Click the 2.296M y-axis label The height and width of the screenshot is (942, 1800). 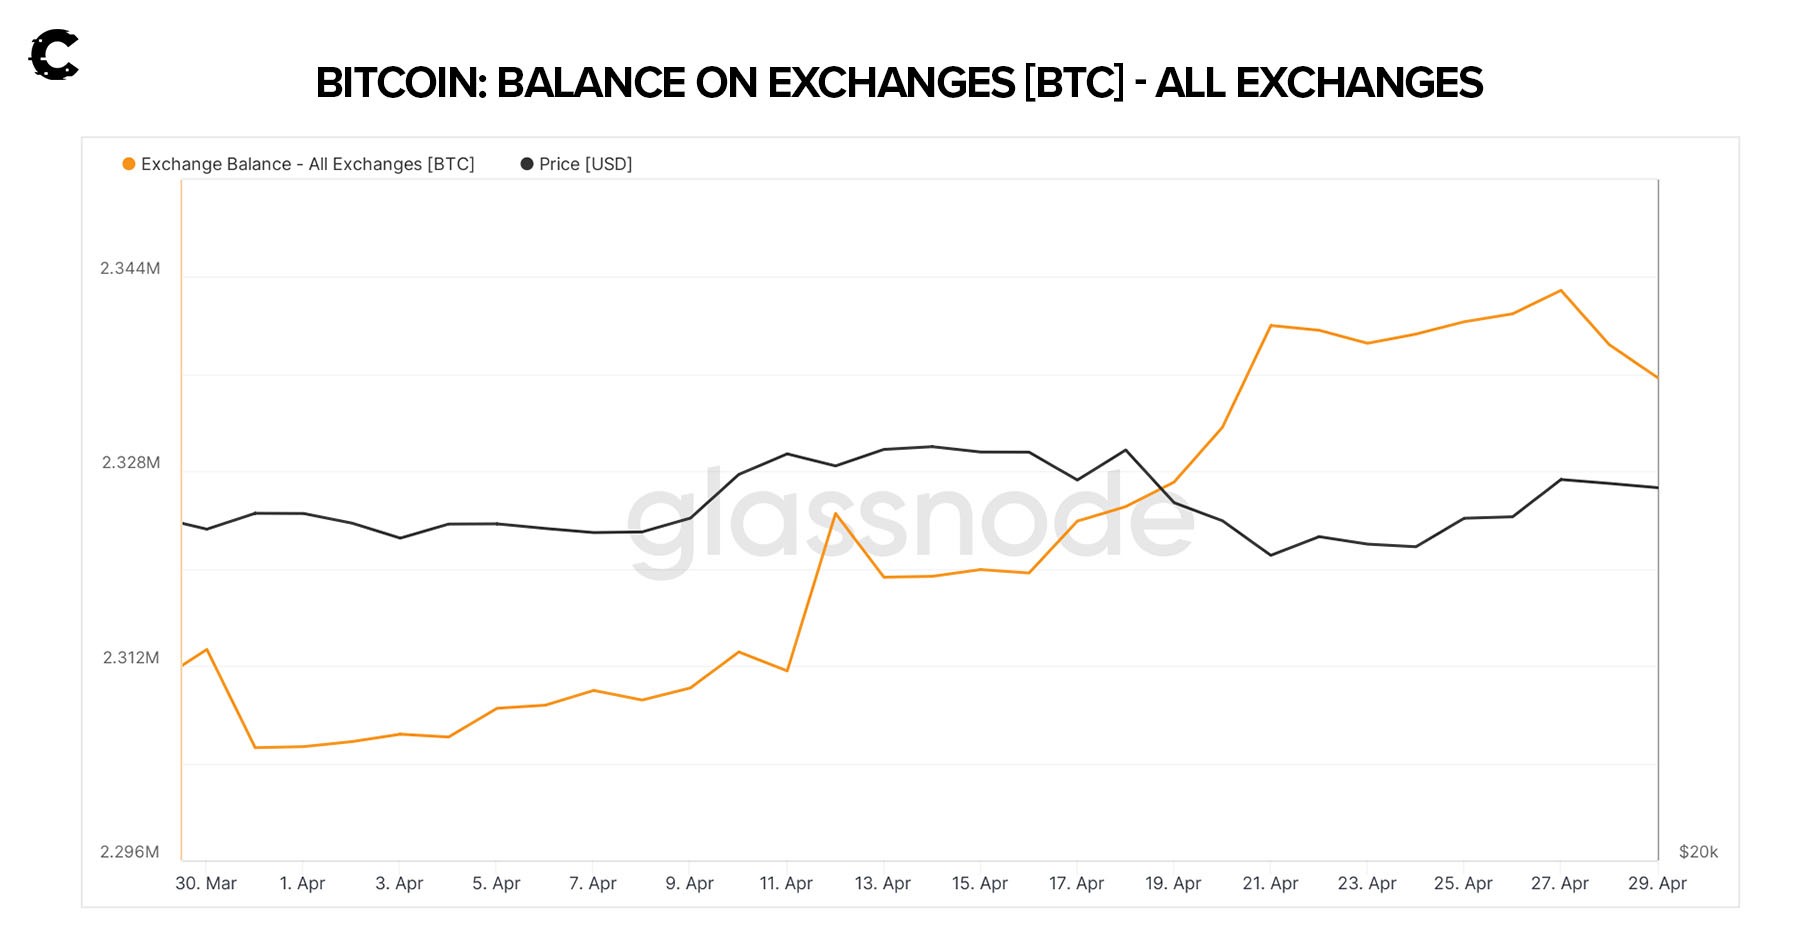[x=130, y=852]
